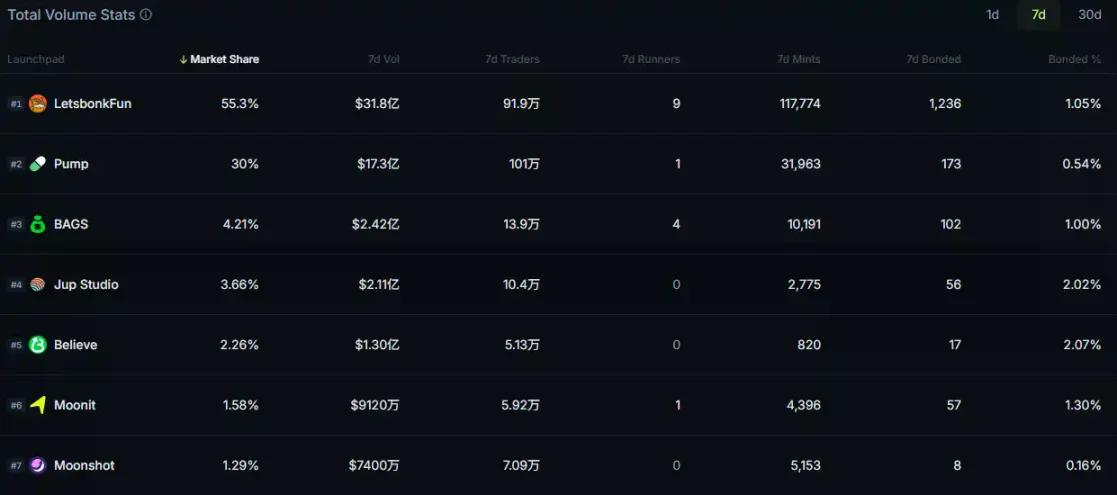Viewport: 1117px width, 495px height.
Task: Click the #1 rank badge
Action: click(16, 104)
